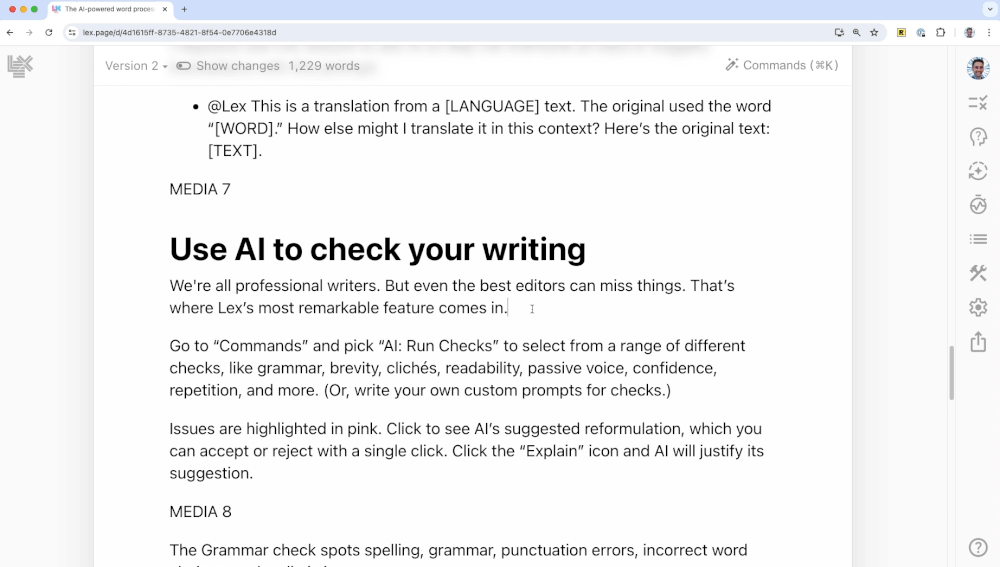Click the [TEXT]. placeholder in bullet
1000x567 pixels.
(235, 151)
